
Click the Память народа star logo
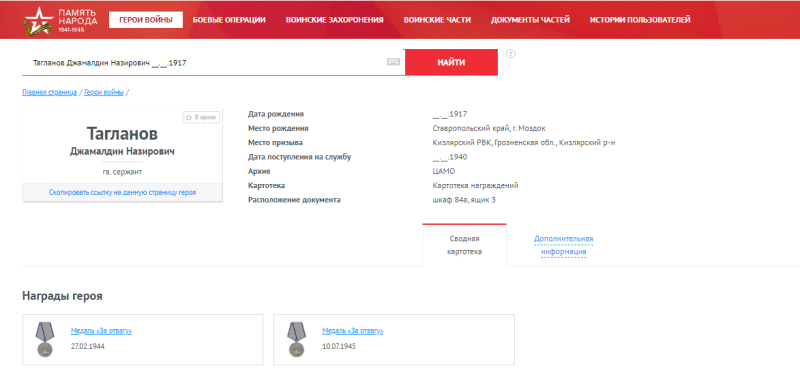(x=37, y=21)
